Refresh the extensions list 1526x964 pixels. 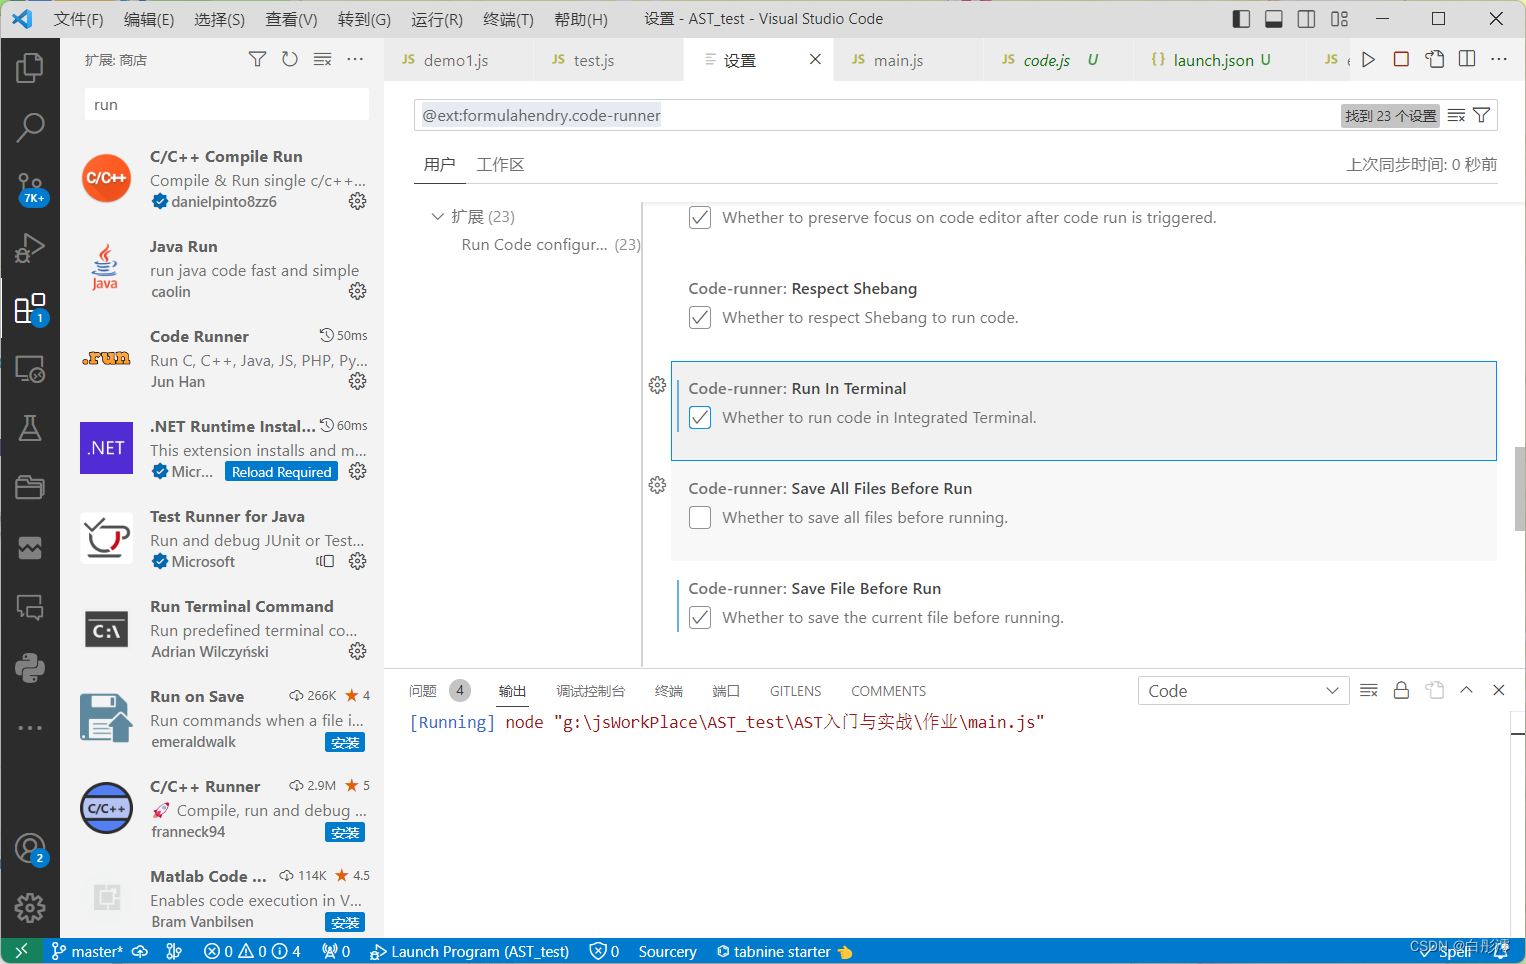click(290, 60)
